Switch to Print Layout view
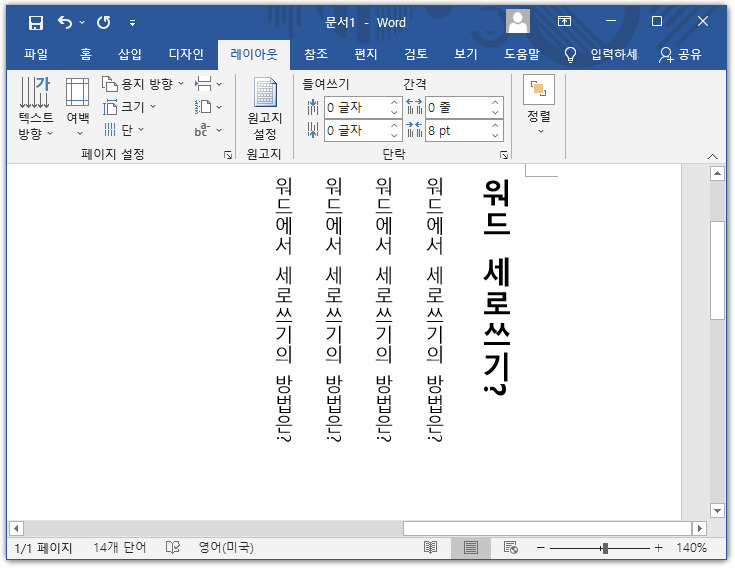Viewport: 735px width, 569px height. [471, 547]
